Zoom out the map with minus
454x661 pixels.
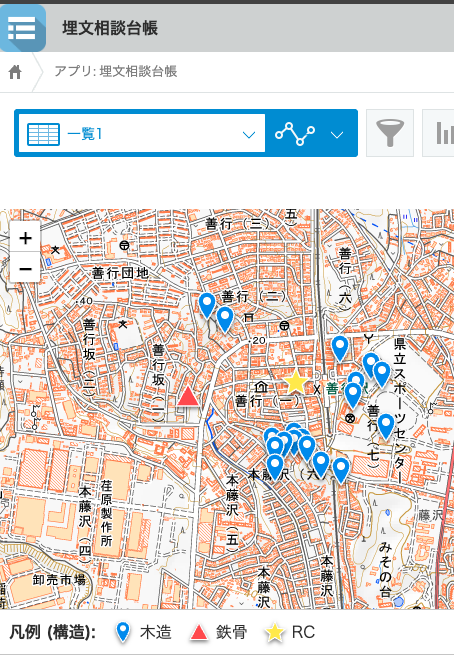(x=25, y=268)
